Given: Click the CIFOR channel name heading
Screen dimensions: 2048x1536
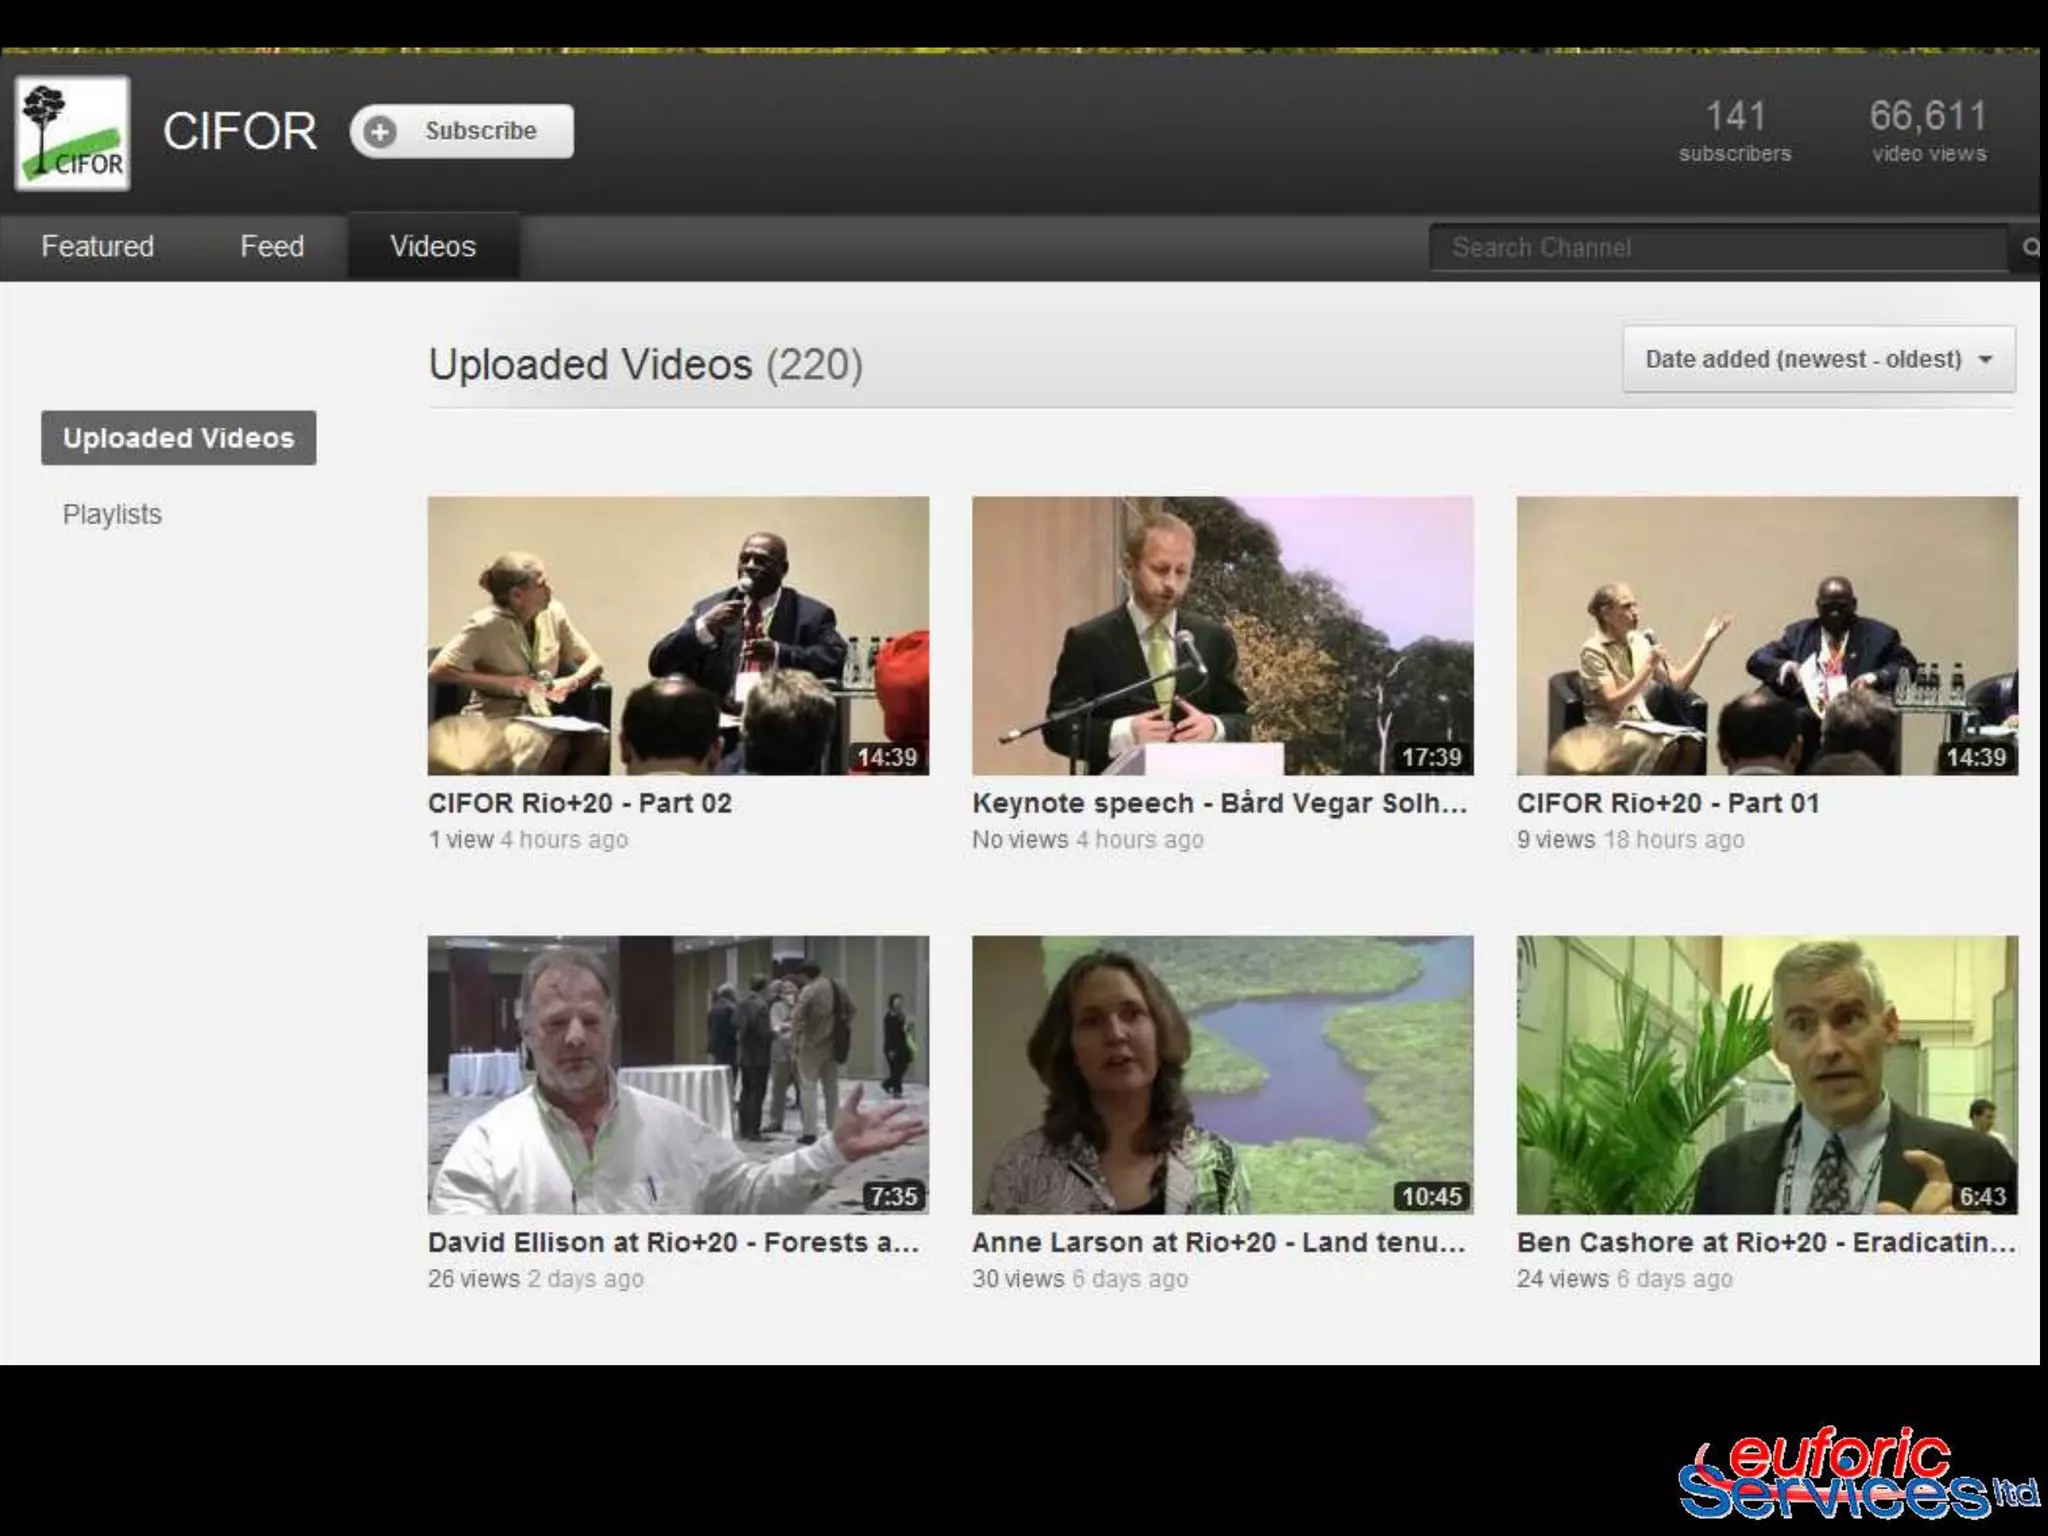Looking at the screenshot, I should [x=240, y=131].
